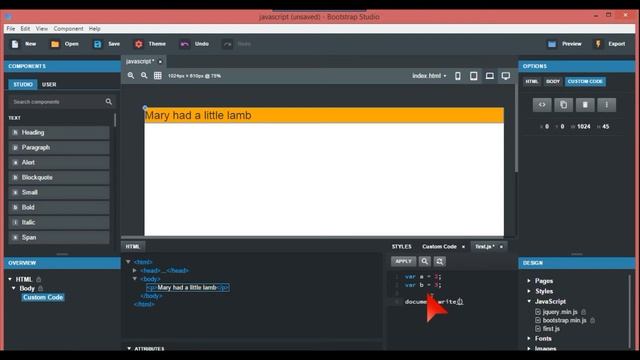
Task: Create a New design from the toolbar
Action: pyautogui.click(x=24, y=44)
